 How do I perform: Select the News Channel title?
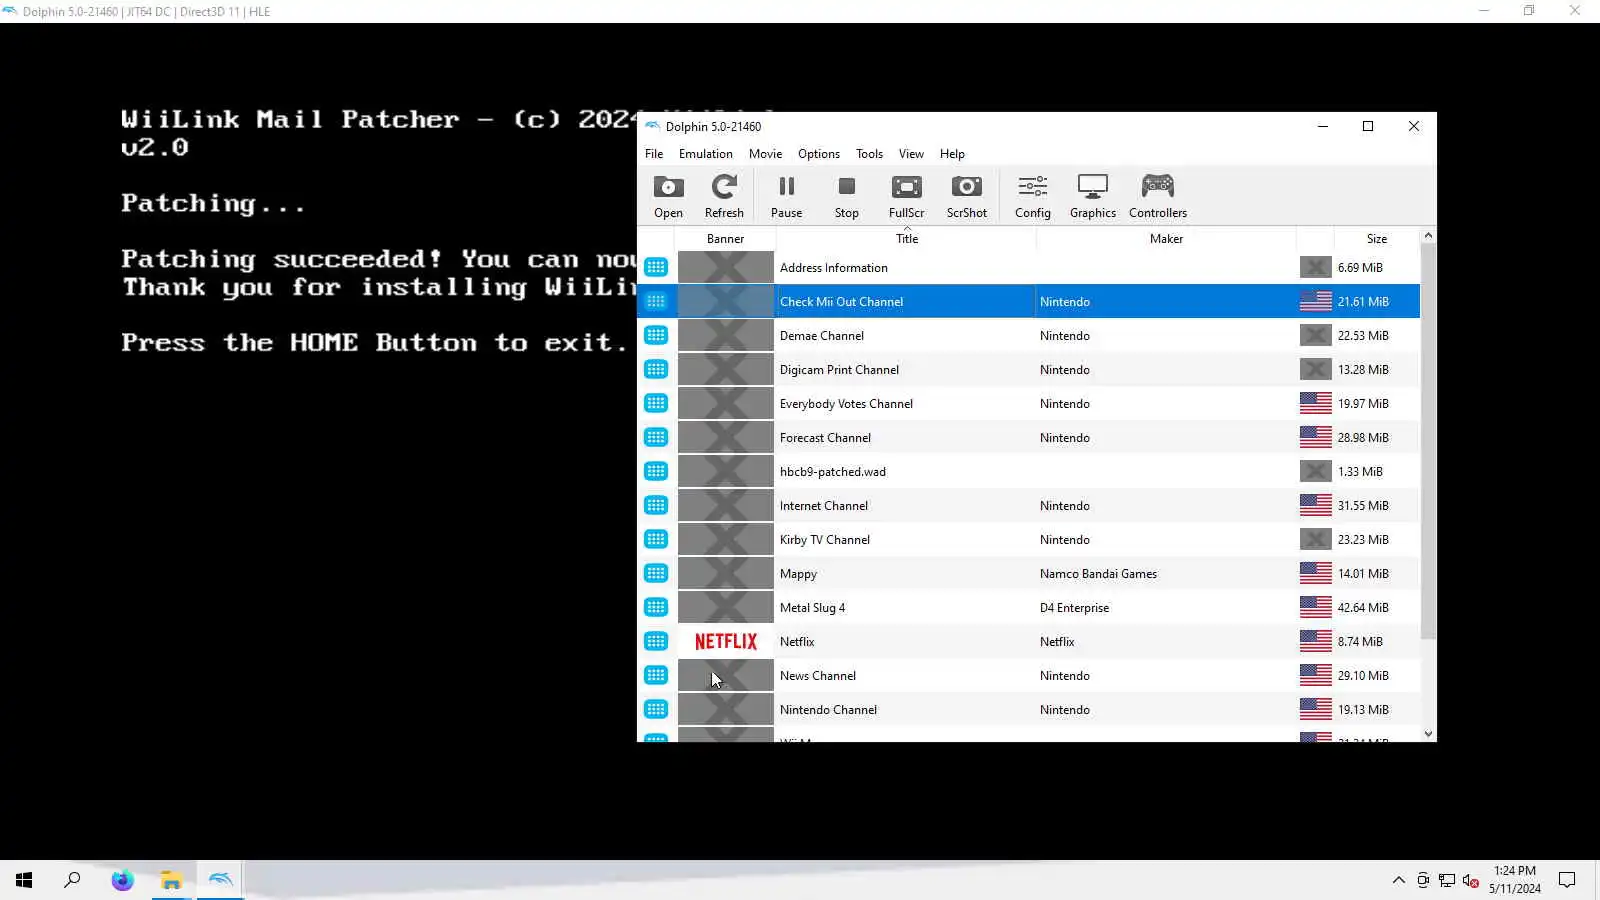[x=818, y=676]
